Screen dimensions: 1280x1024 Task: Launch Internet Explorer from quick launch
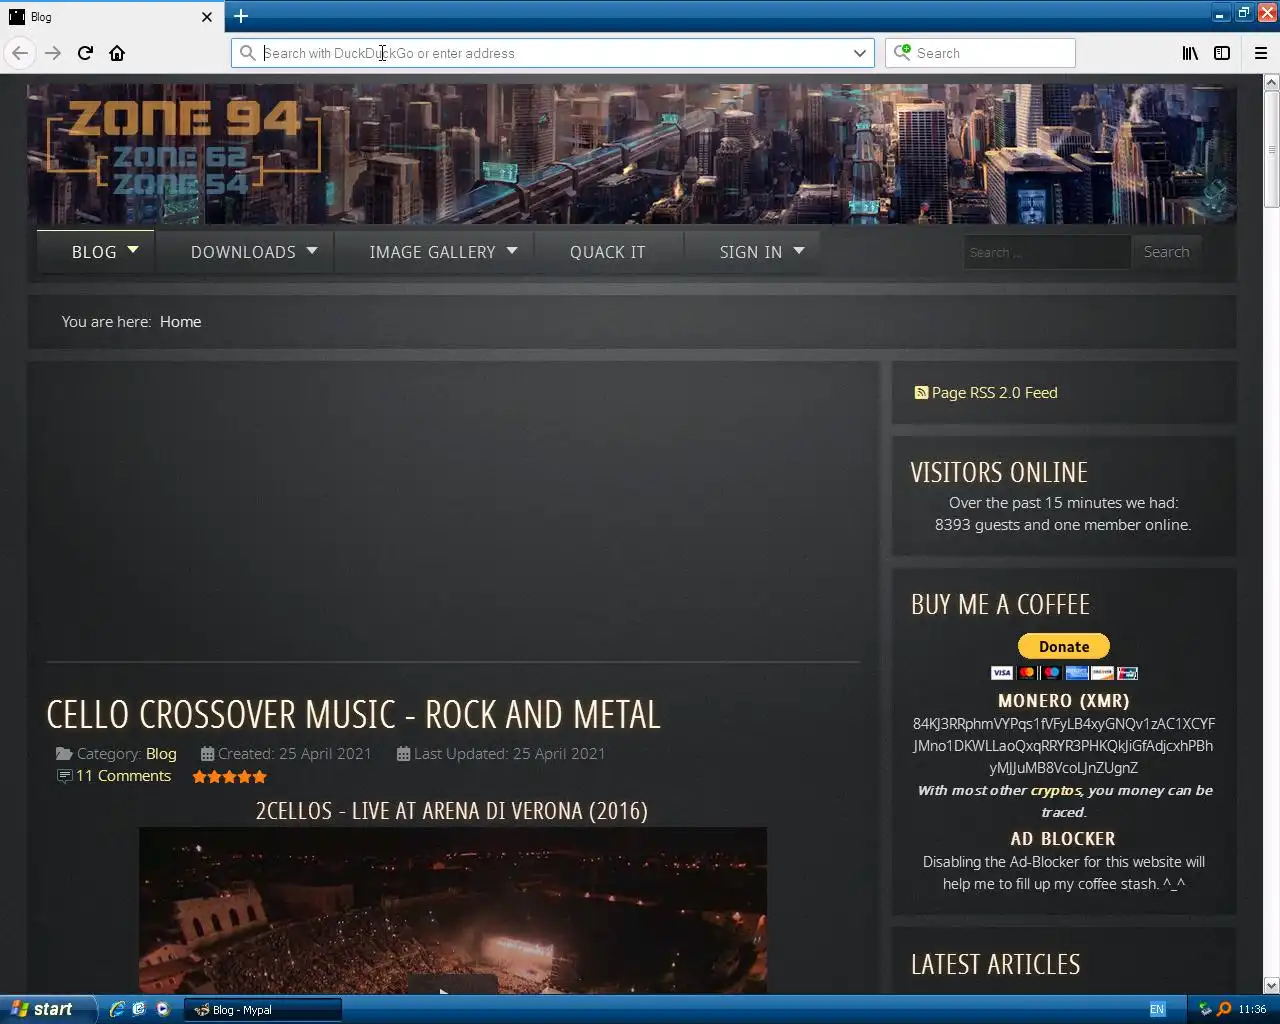(x=117, y=1009)
